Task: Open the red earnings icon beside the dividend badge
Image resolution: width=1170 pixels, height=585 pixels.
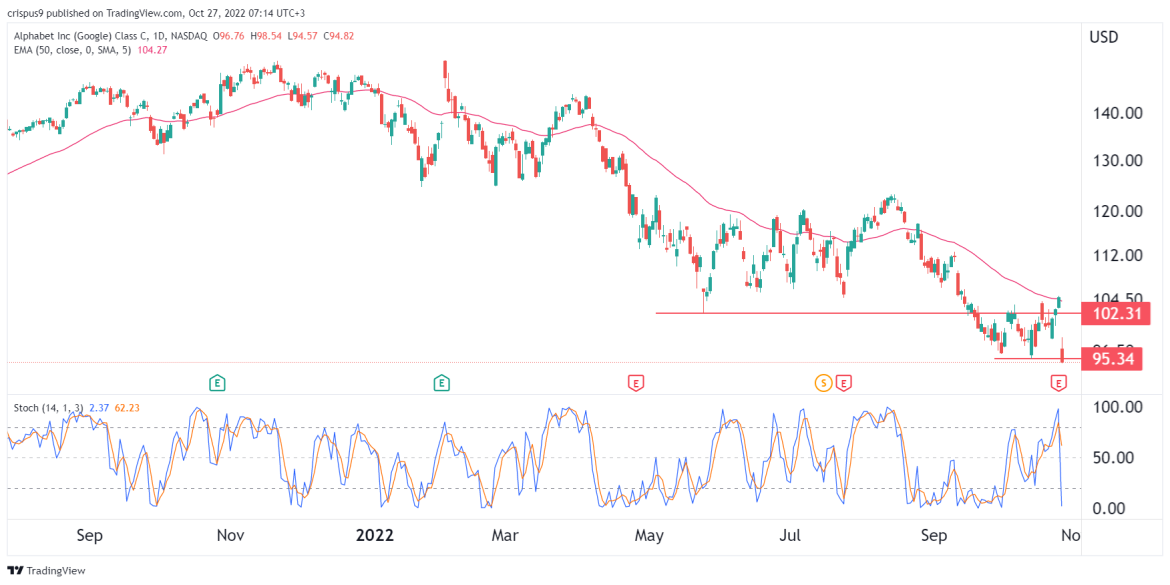Action: click(843, 381)
